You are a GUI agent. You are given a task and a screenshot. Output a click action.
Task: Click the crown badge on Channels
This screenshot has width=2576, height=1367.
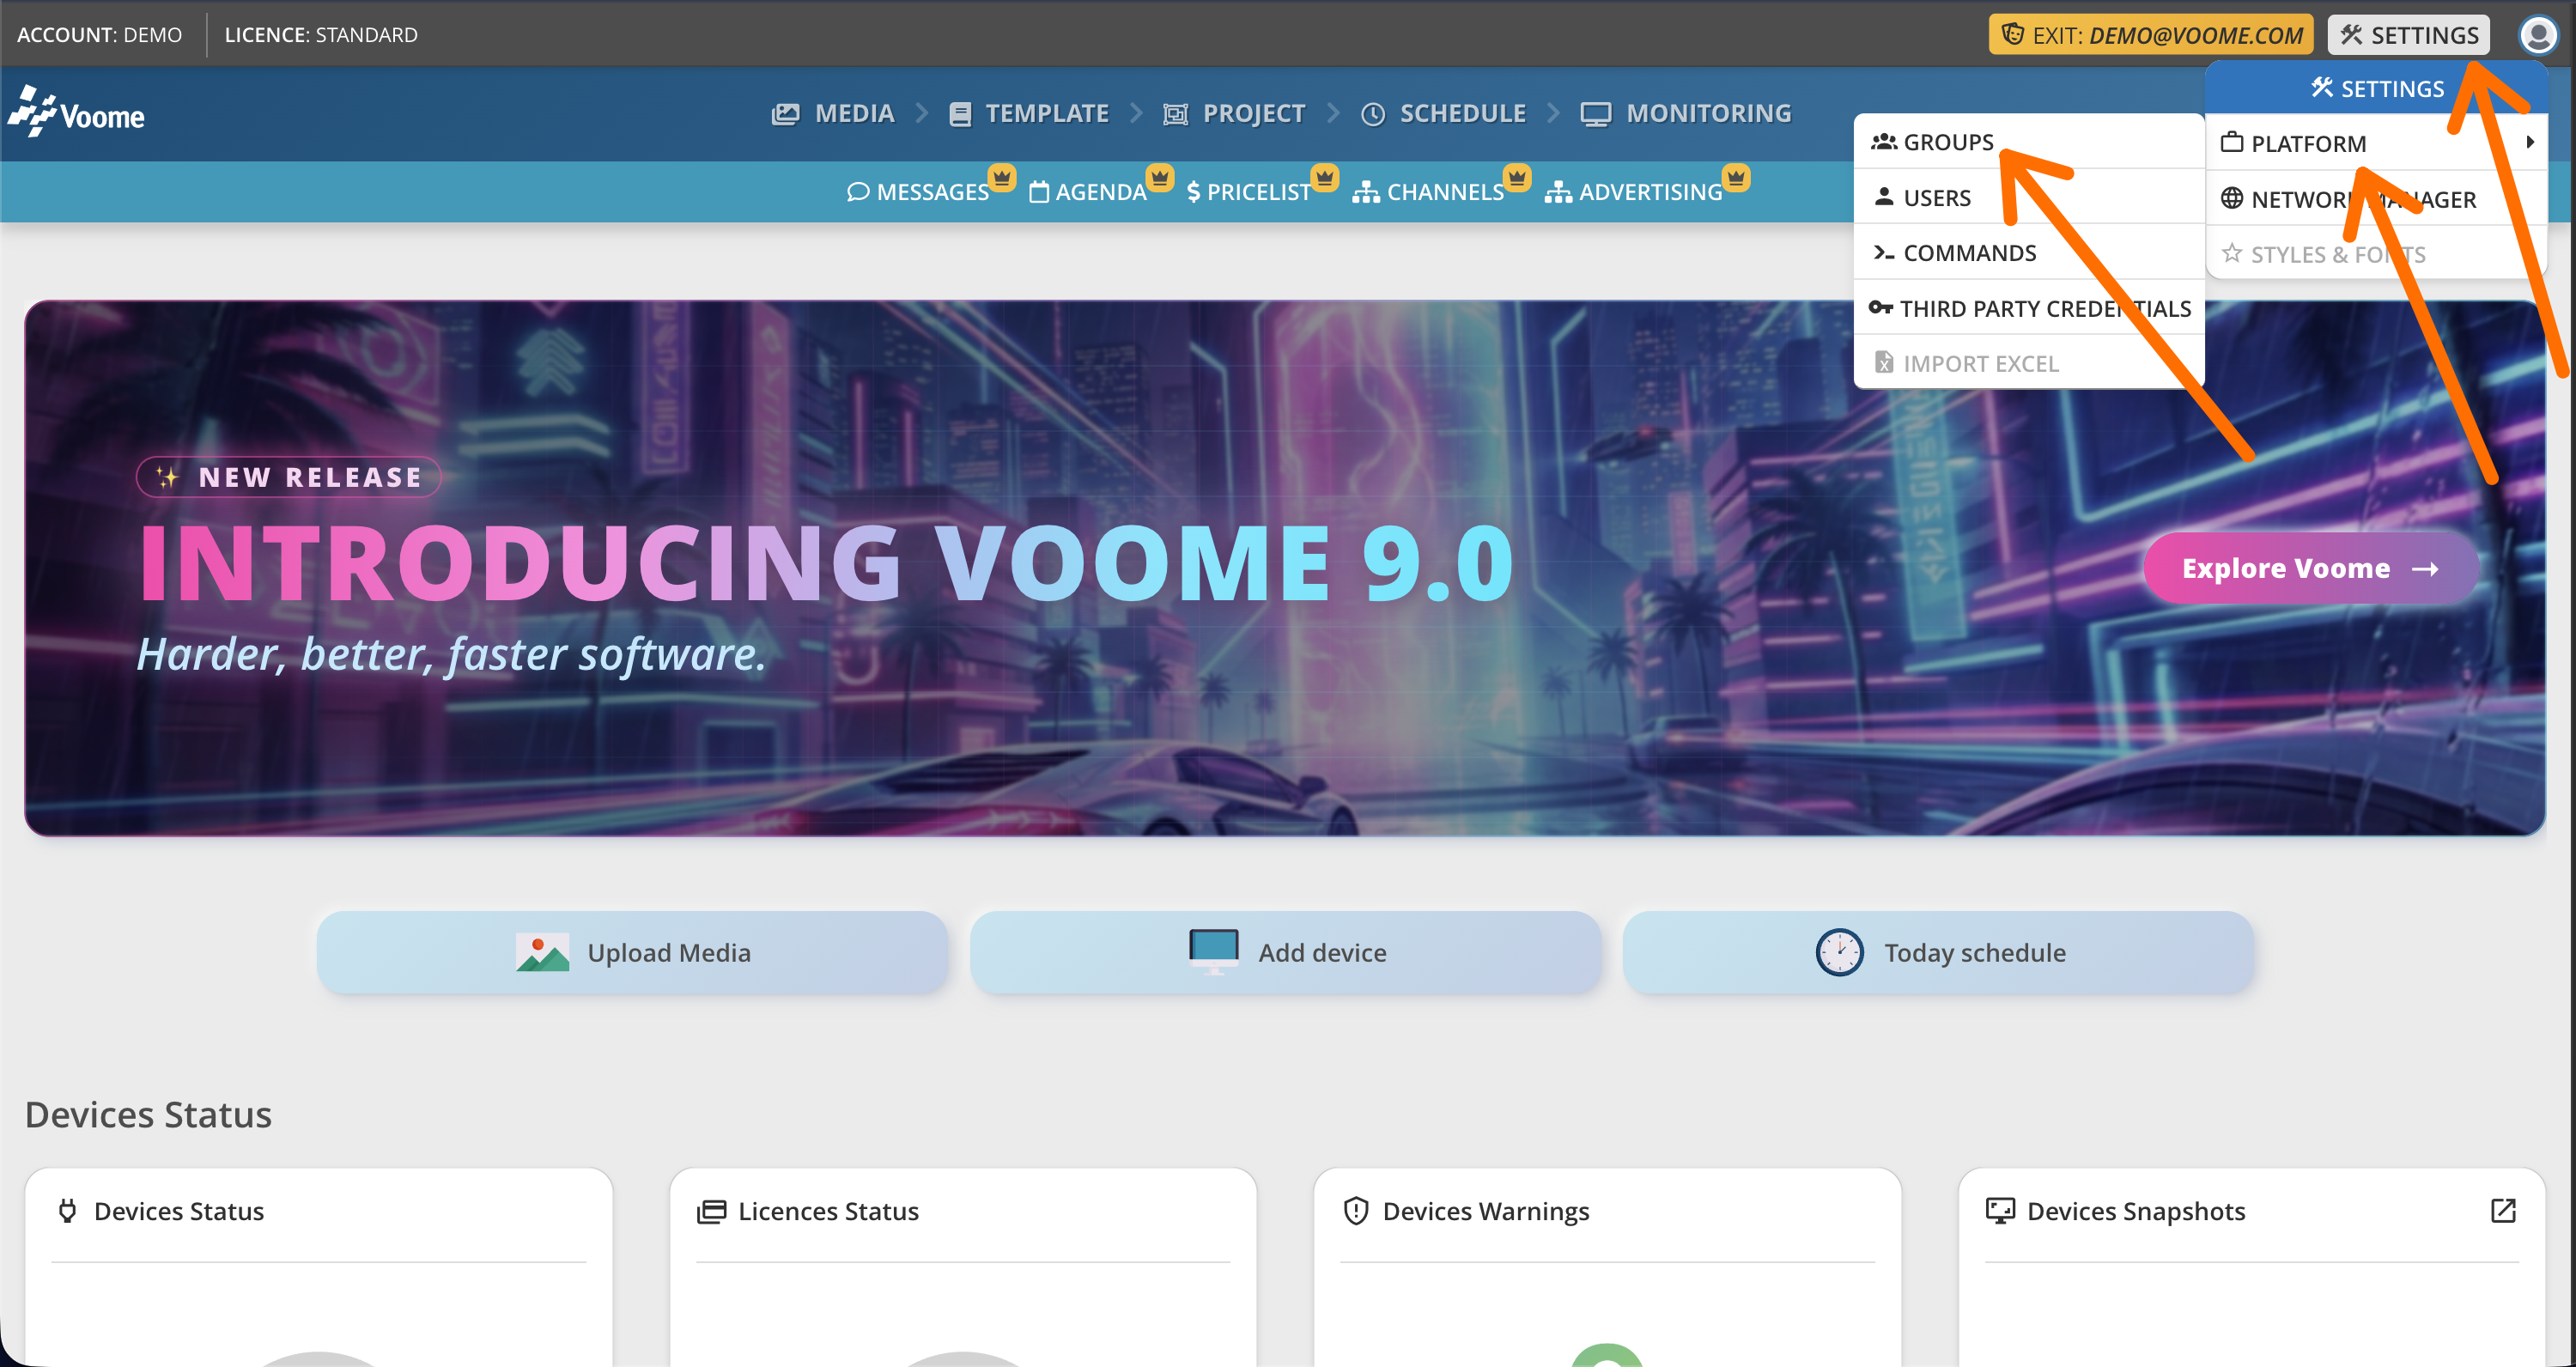[1517, 177]
